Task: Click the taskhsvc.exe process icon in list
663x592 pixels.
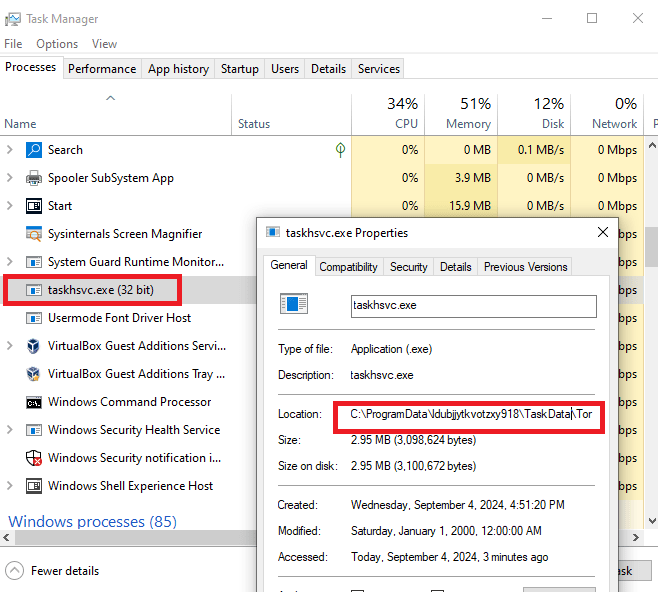Action: tap(33, 290)
